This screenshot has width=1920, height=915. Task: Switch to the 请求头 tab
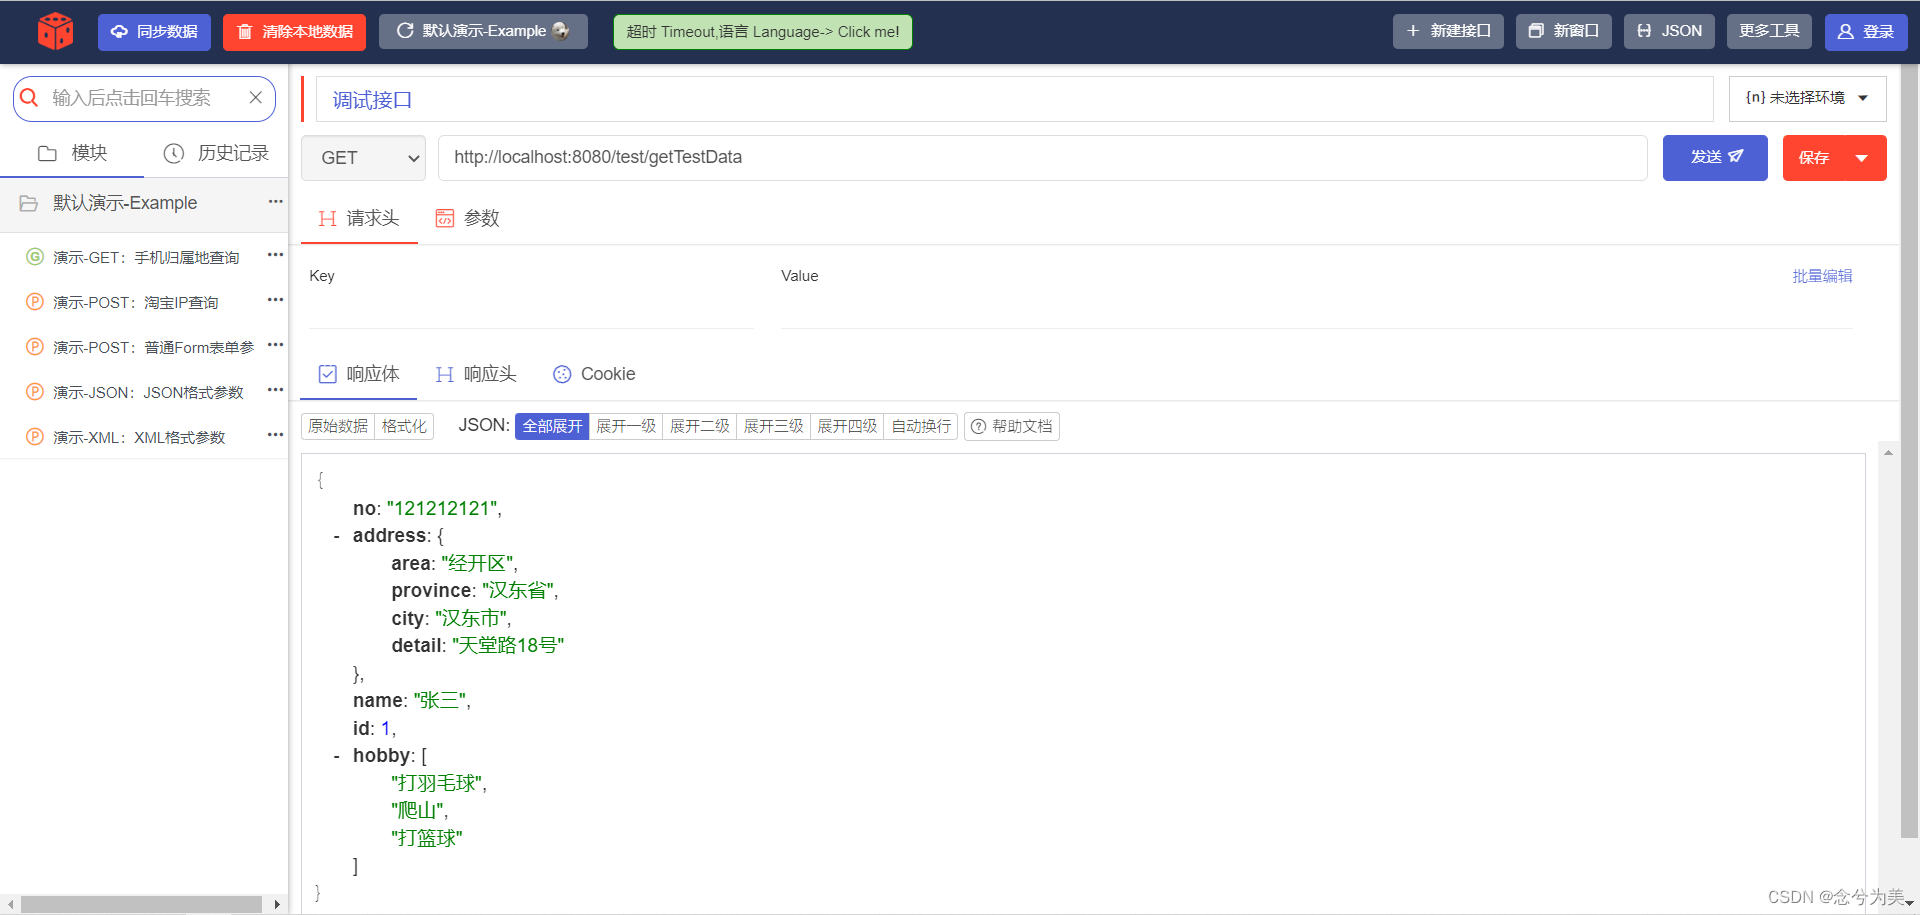pos(359,218)
